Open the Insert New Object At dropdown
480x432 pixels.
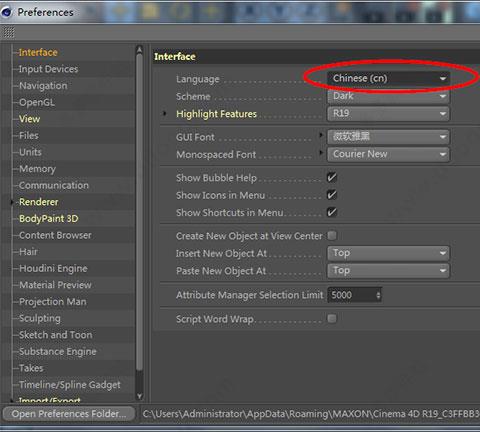pyautogui.click(x=388, y=253)
